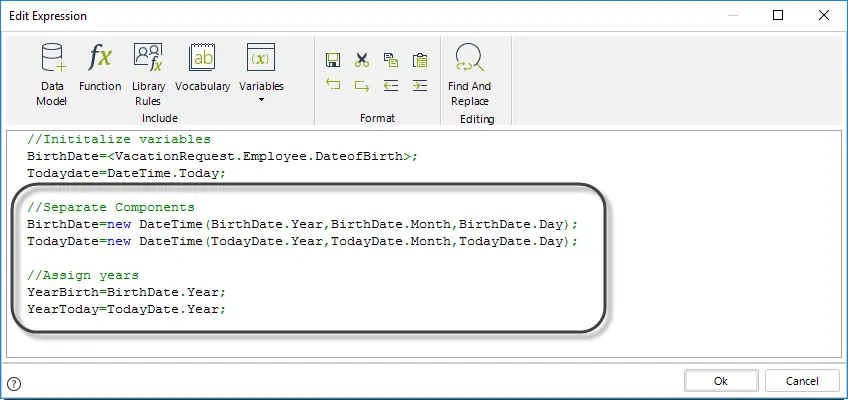
Task: Click the Include group label
Action: tap(160, 118)
